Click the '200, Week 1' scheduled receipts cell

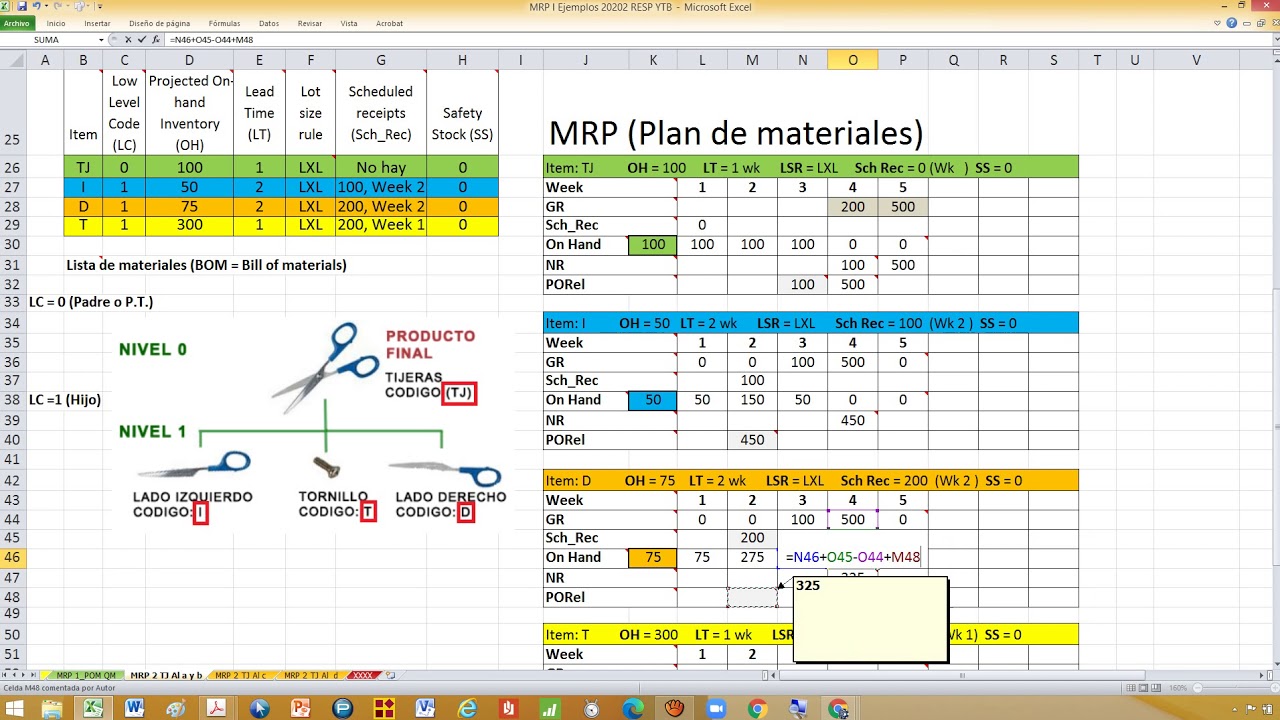click(381, 225)
